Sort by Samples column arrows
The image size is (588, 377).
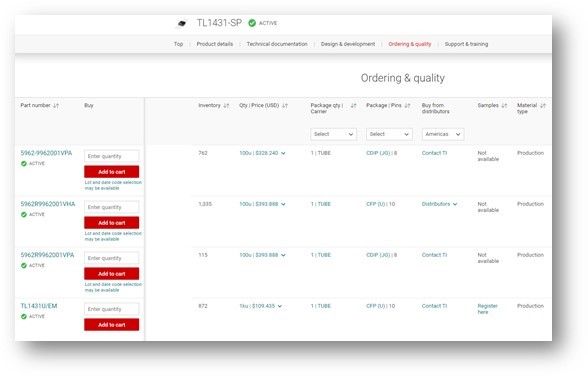point(504,105)
